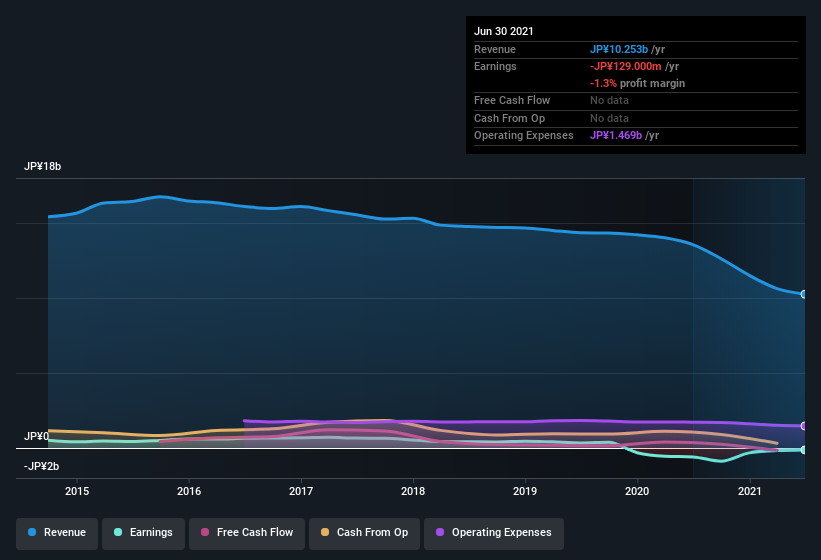Screen dimensions: 821x560
Task: Click the Operating Expenses tooltip row label
Action: pyautogui.click(x=524, y=136)
